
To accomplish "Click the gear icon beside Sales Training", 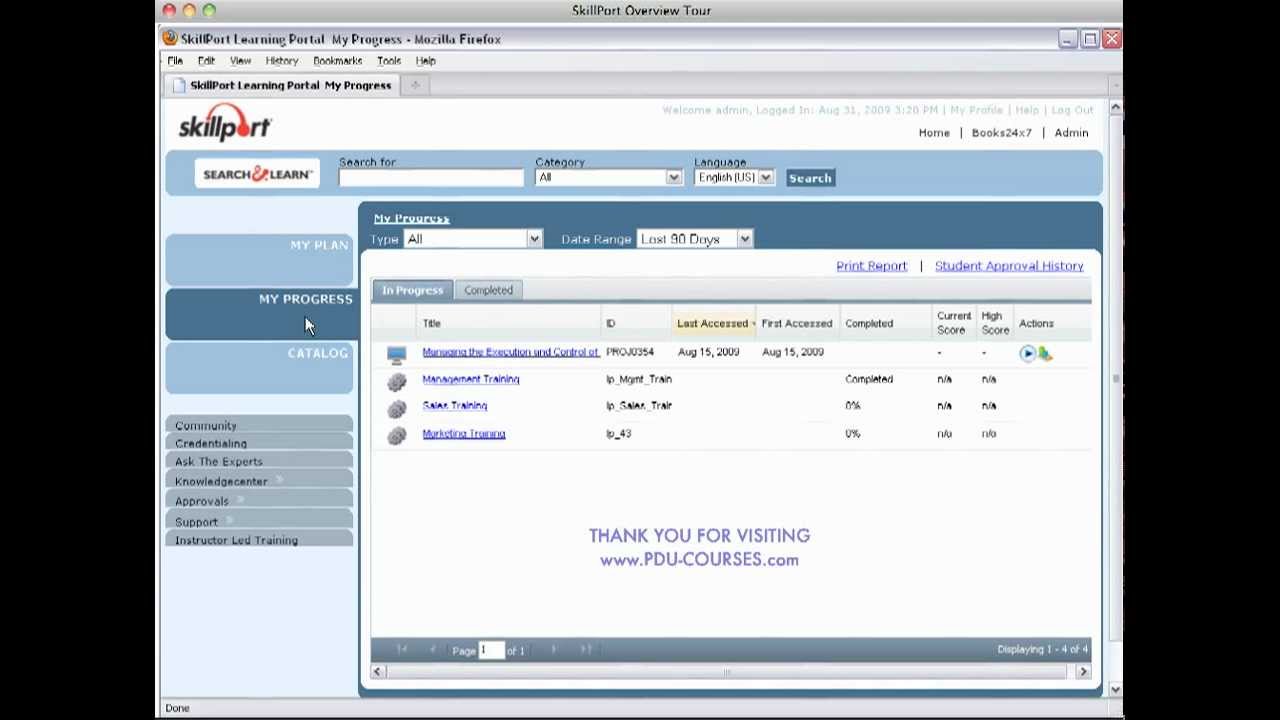I will point(397,408).
